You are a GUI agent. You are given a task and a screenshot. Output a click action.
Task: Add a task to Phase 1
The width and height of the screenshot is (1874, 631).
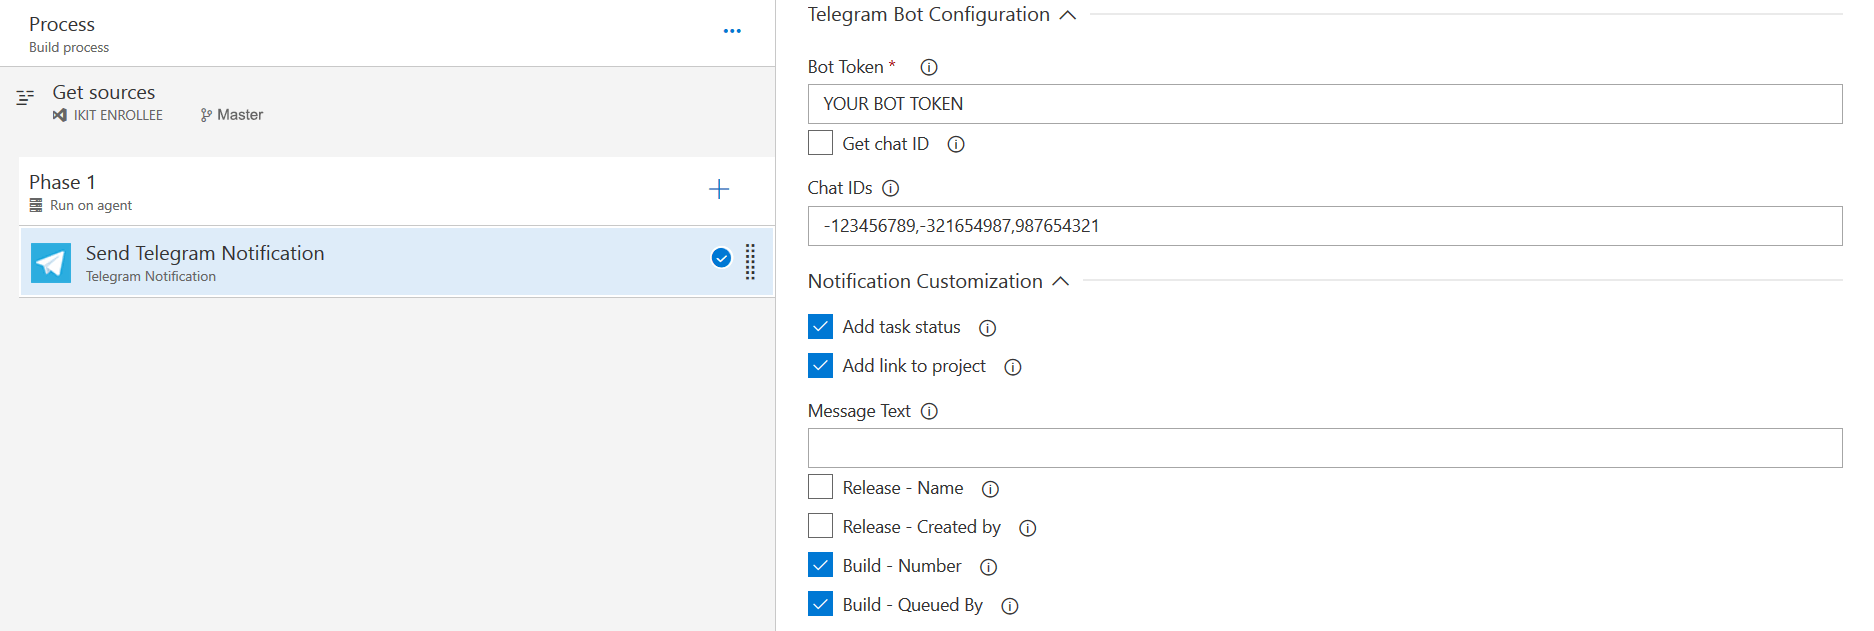719,189
